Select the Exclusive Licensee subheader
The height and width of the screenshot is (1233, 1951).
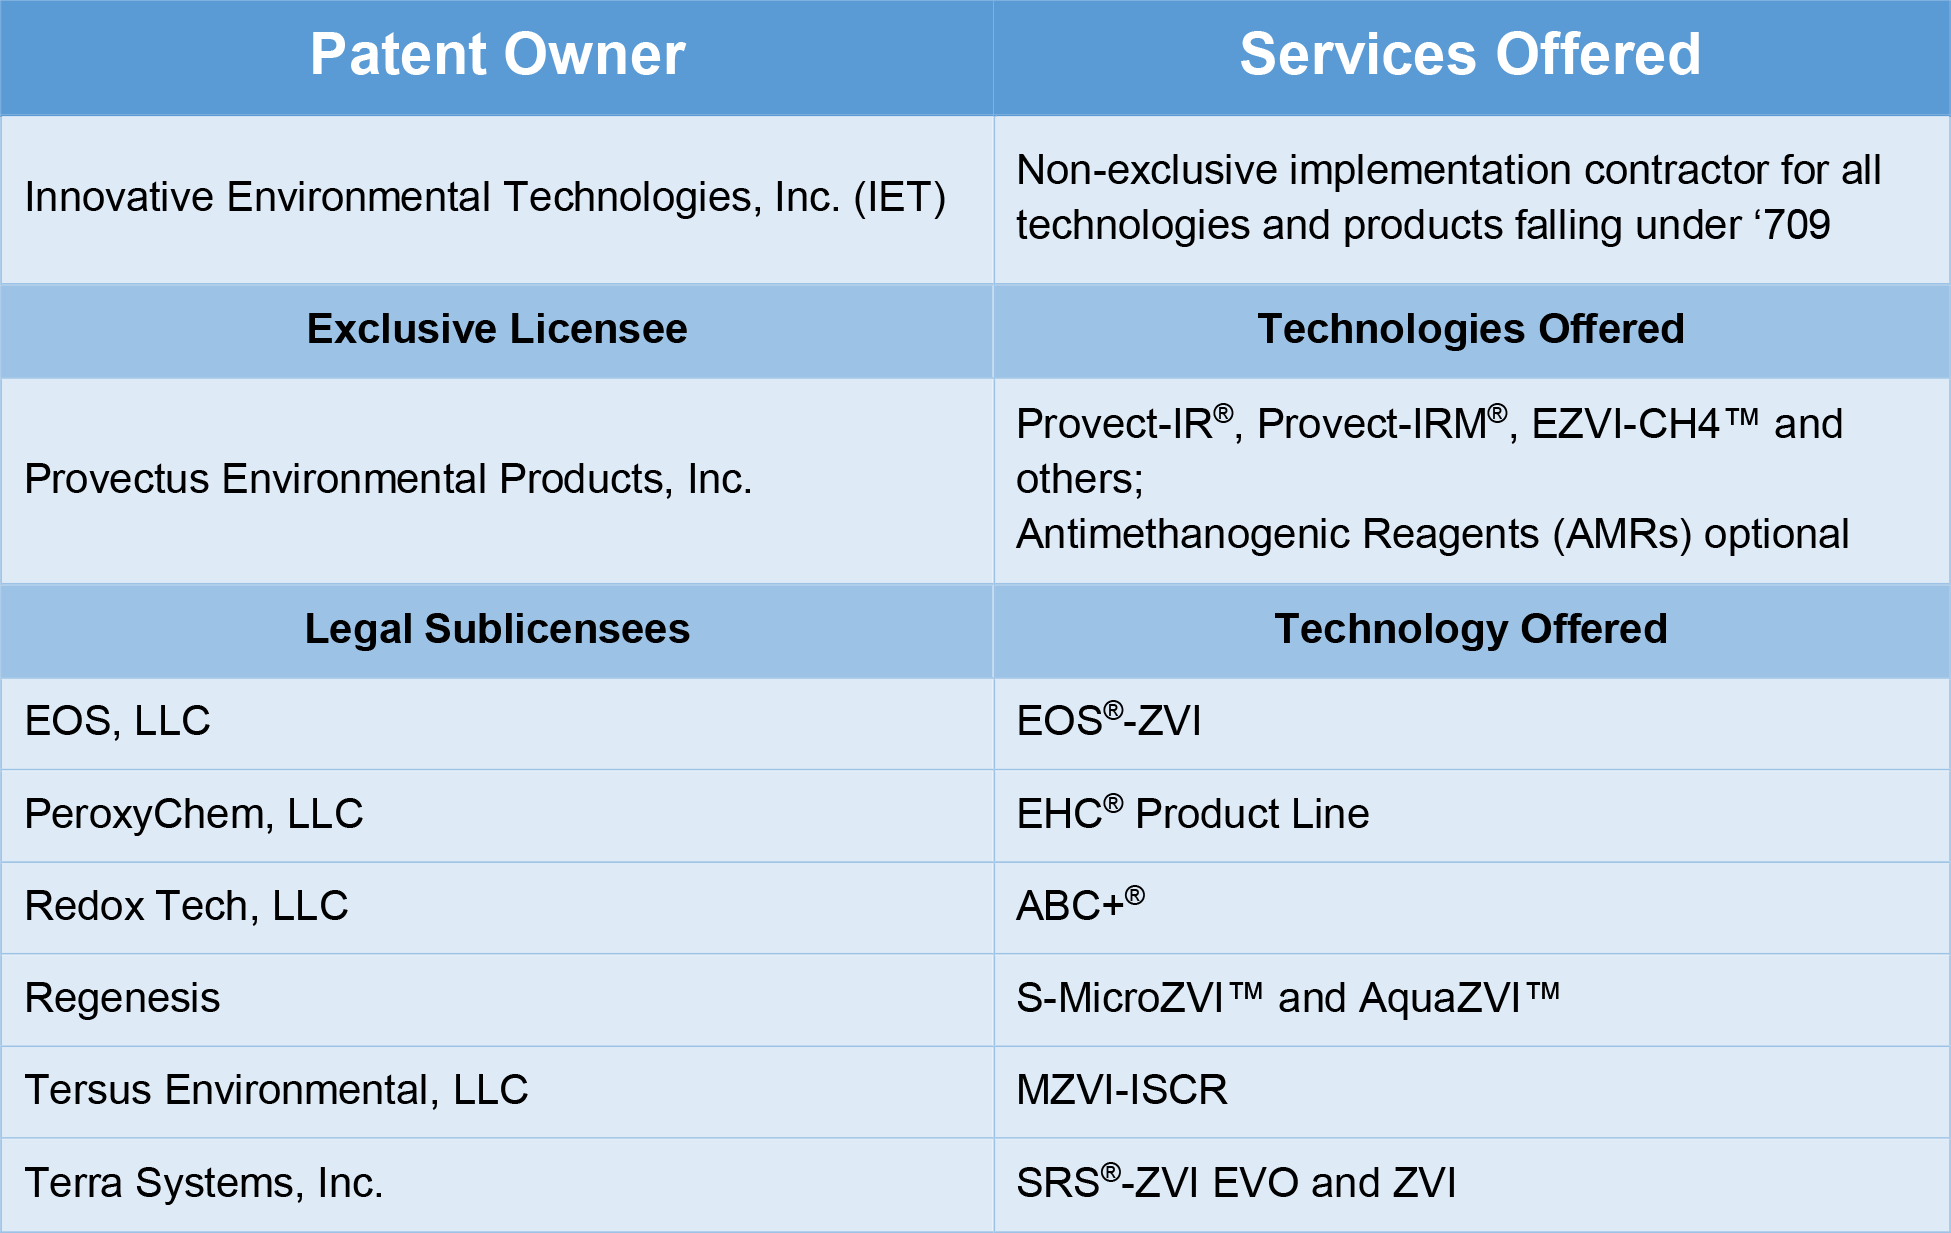(497, 329)
